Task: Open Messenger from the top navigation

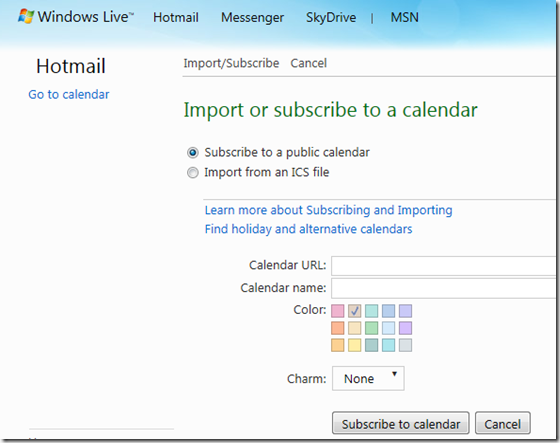Action: pos(252,17)
